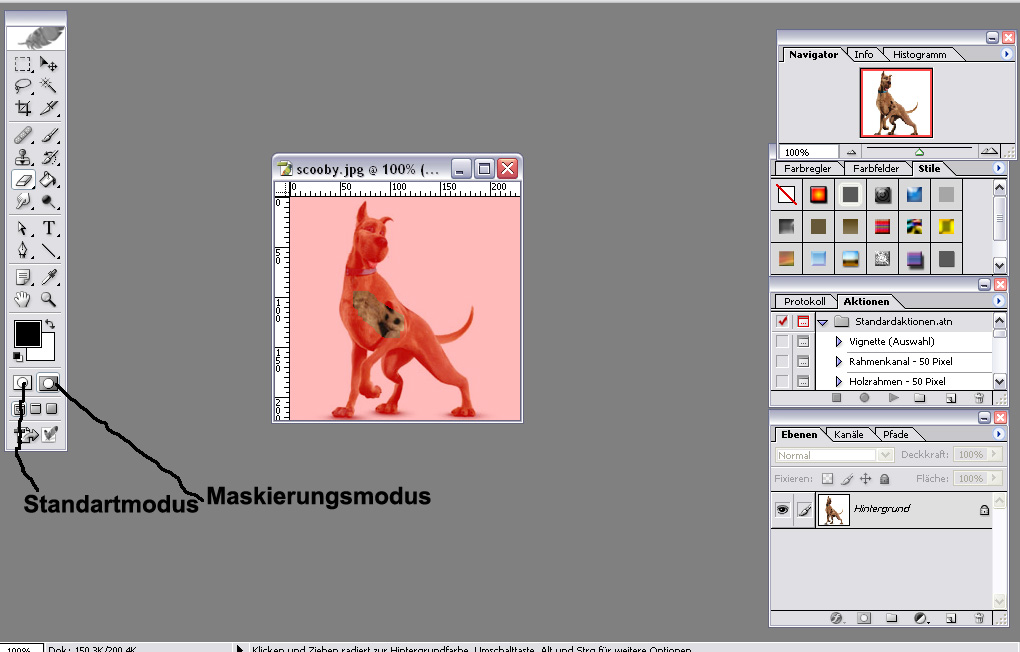Switch to the Farbregler tab
The image size is (1020, 652).
click(807, 169)
